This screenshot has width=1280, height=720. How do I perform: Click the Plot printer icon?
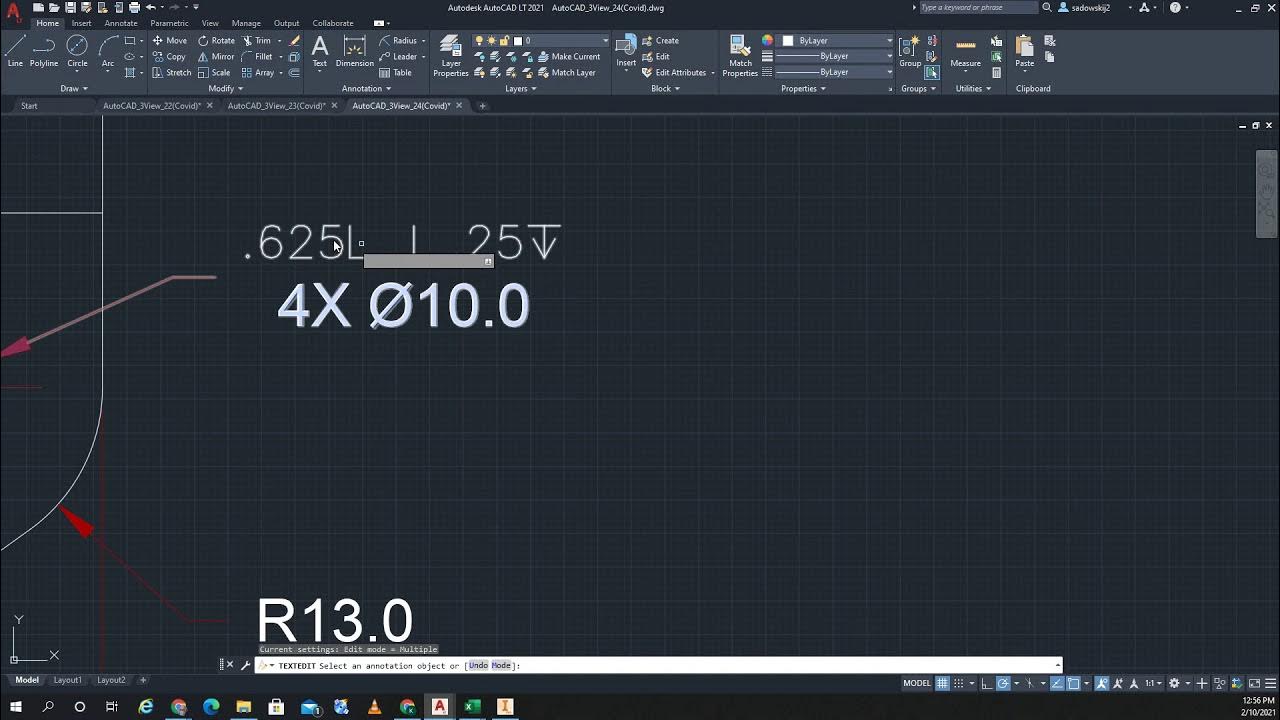(134, 7)
